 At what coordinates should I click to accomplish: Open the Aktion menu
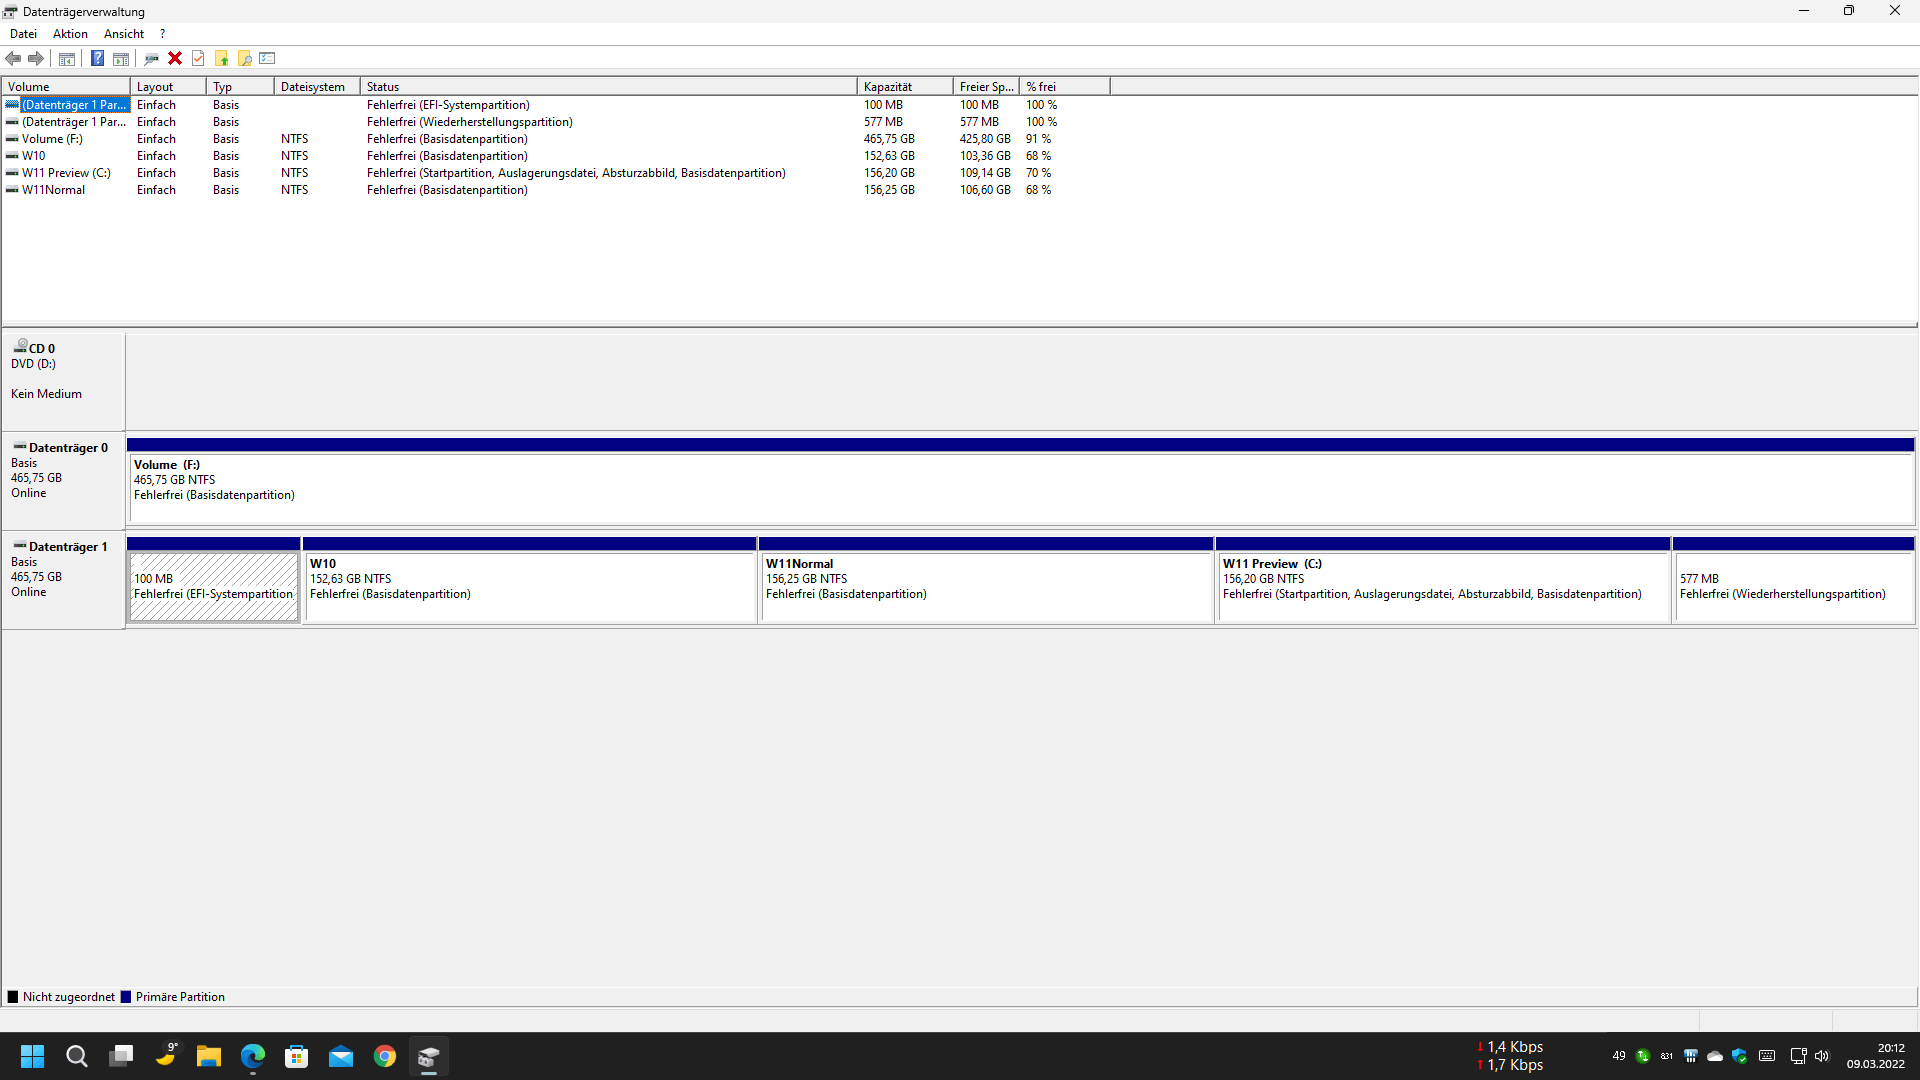(x=70, y=34)
